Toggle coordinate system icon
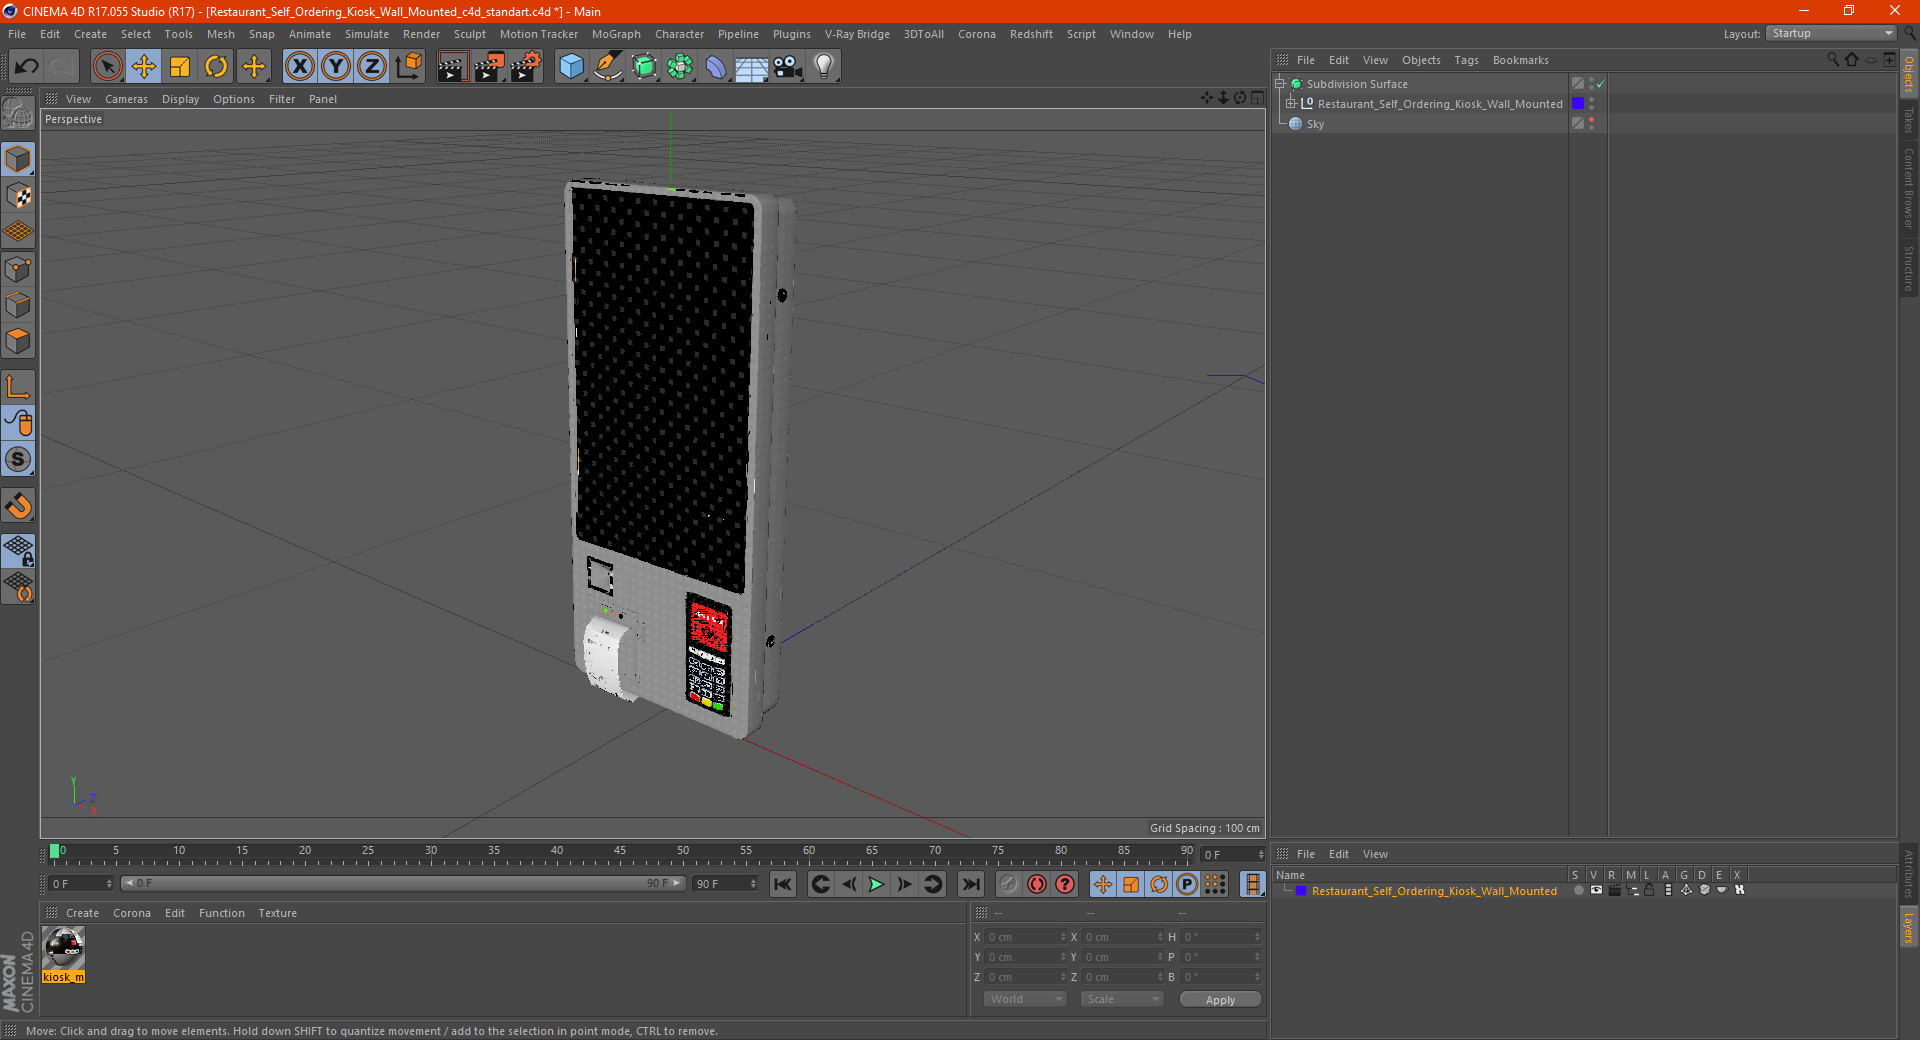Viewport: 1920px width, 1040px height. pyautogui.click(x=409, y=67)
